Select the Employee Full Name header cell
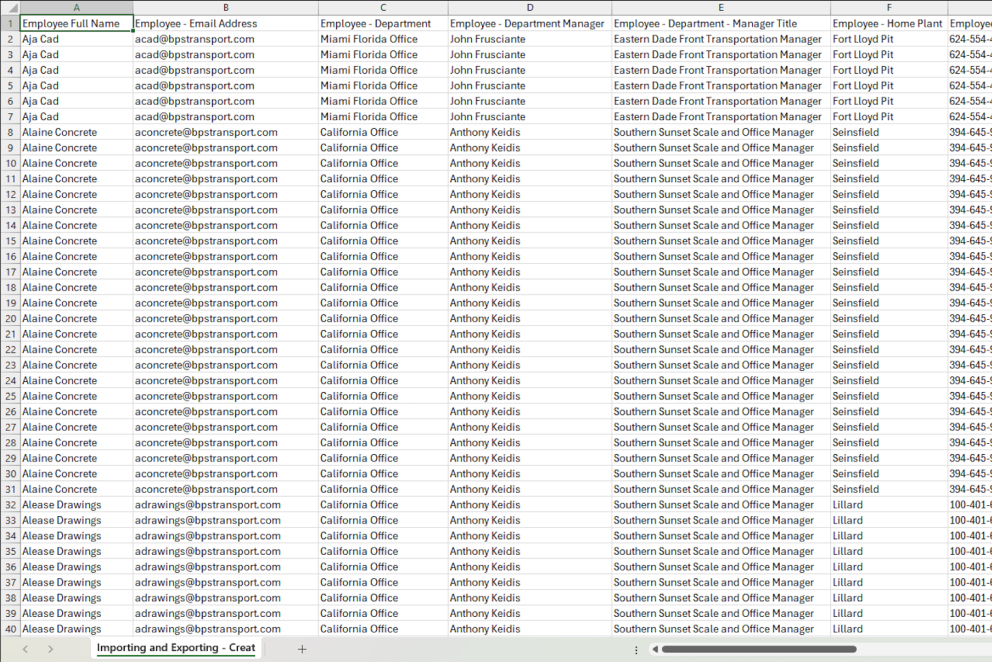 tap(76, 23)
